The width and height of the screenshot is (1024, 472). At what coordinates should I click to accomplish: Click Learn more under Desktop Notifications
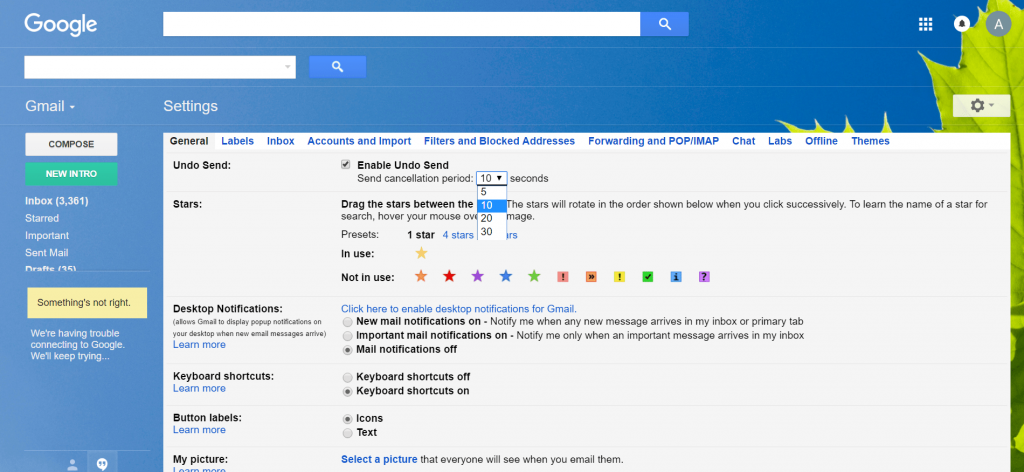[199, 345]
